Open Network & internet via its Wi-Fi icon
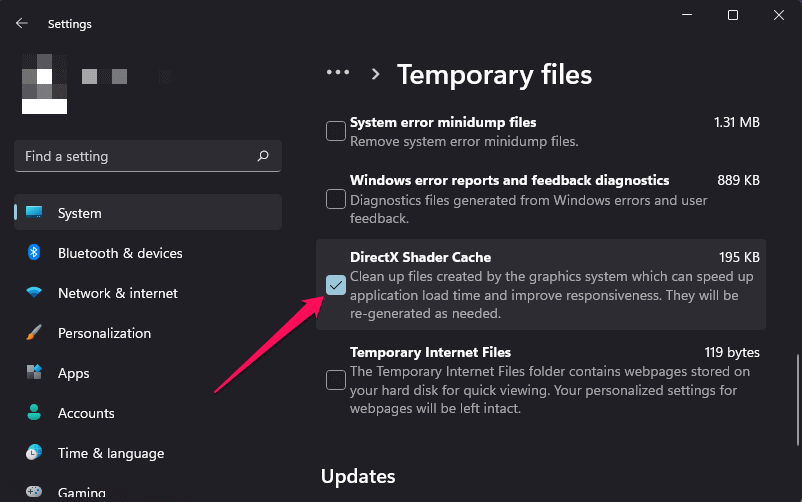The width and height of the screenshot is (802, 502). [35, 293]
